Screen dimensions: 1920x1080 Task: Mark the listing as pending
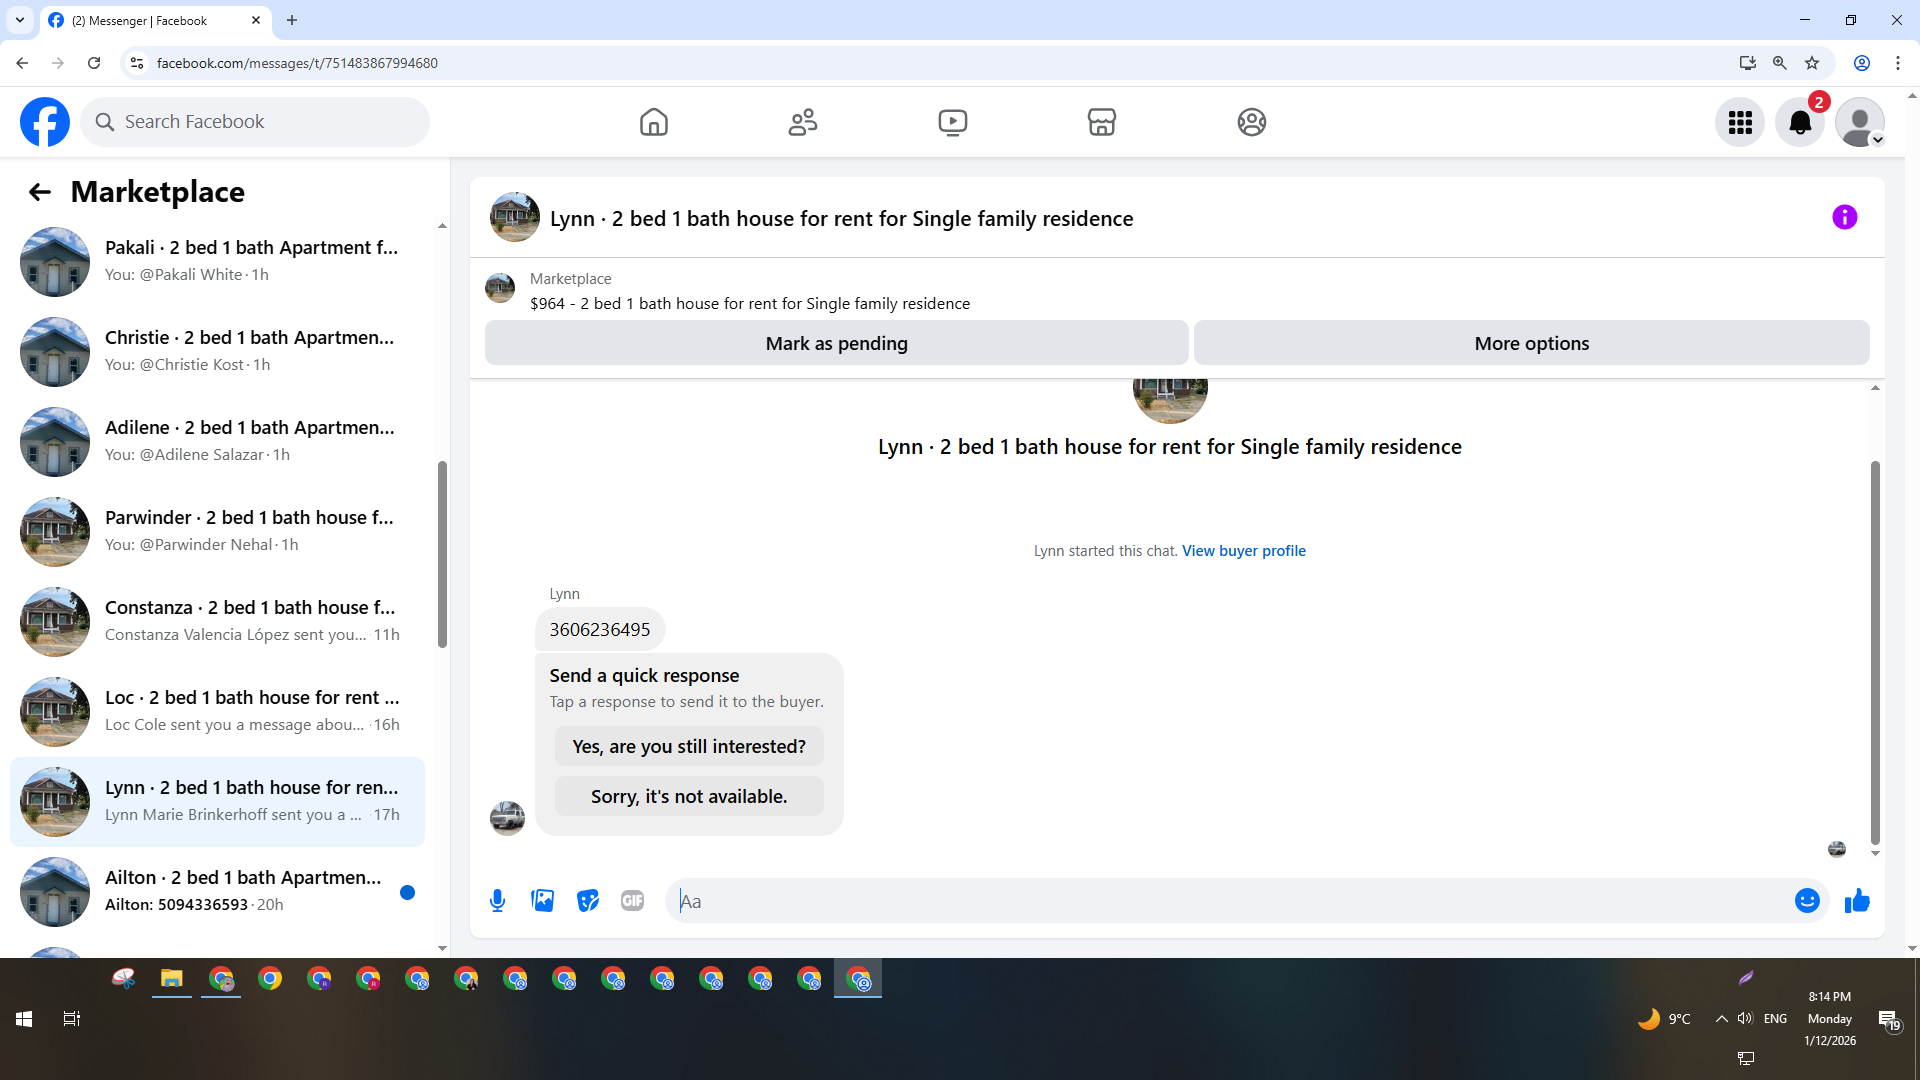tap(836, 343)
